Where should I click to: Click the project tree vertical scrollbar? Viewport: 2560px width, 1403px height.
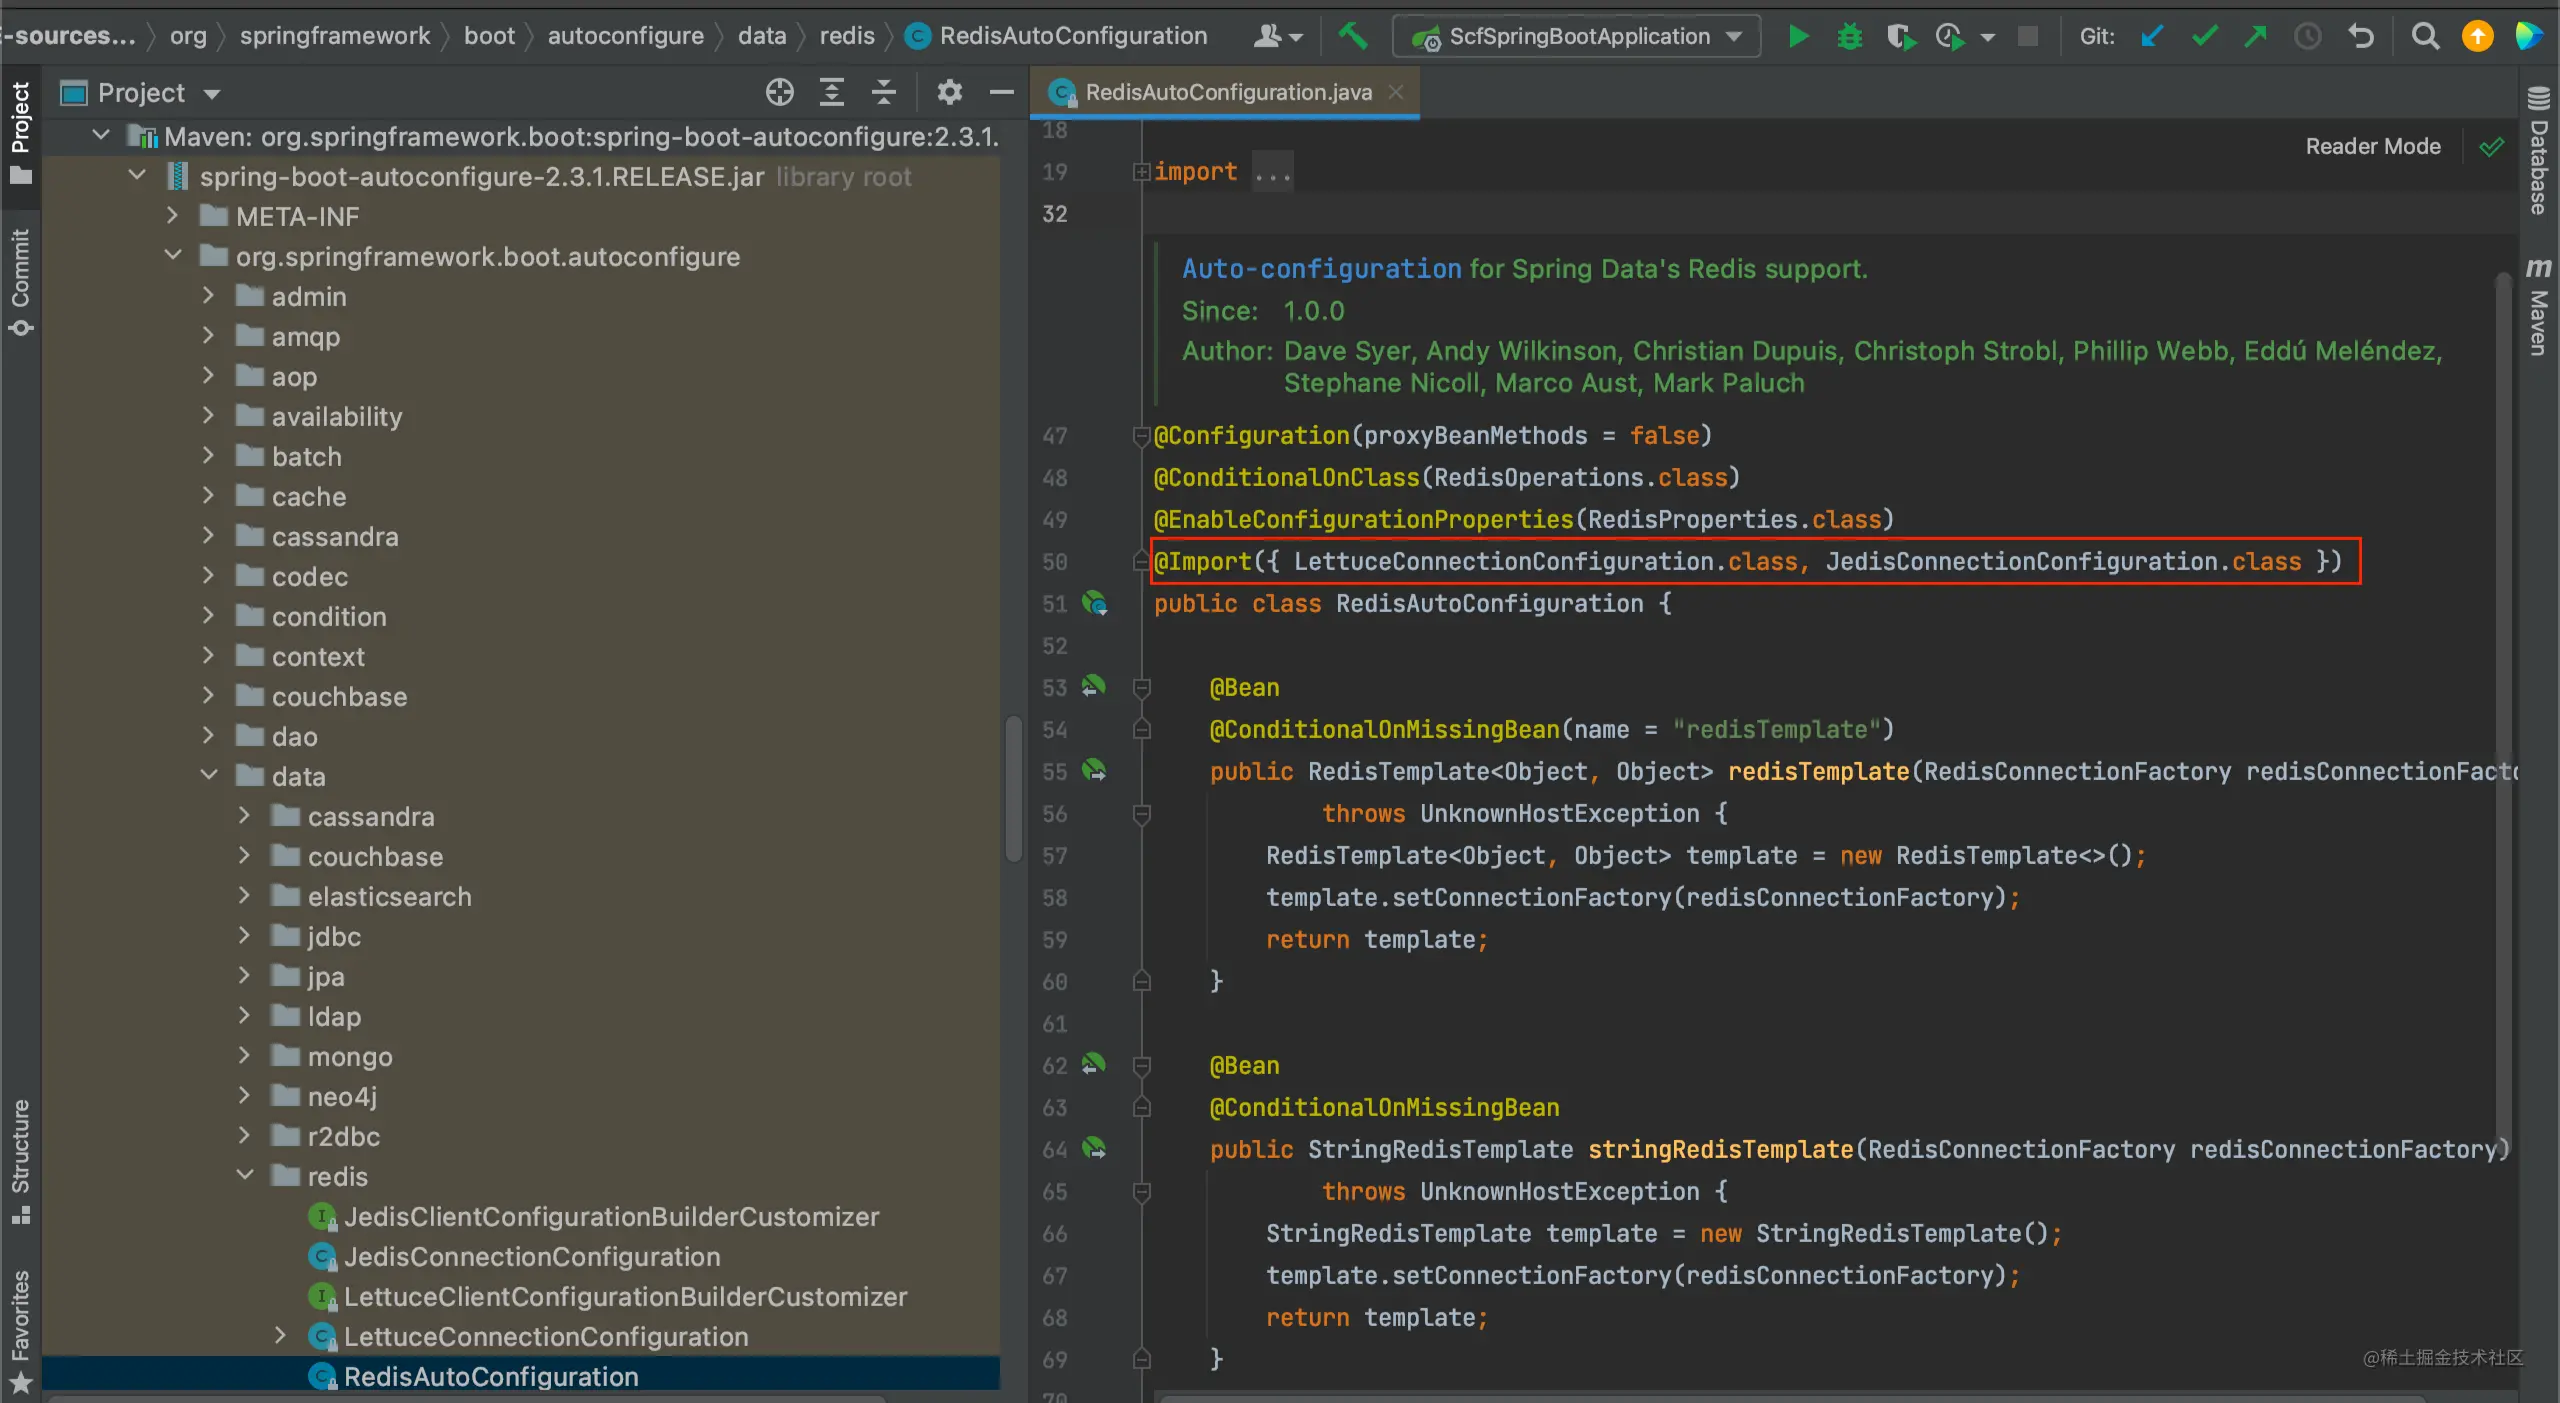(x=1013, y=787)
